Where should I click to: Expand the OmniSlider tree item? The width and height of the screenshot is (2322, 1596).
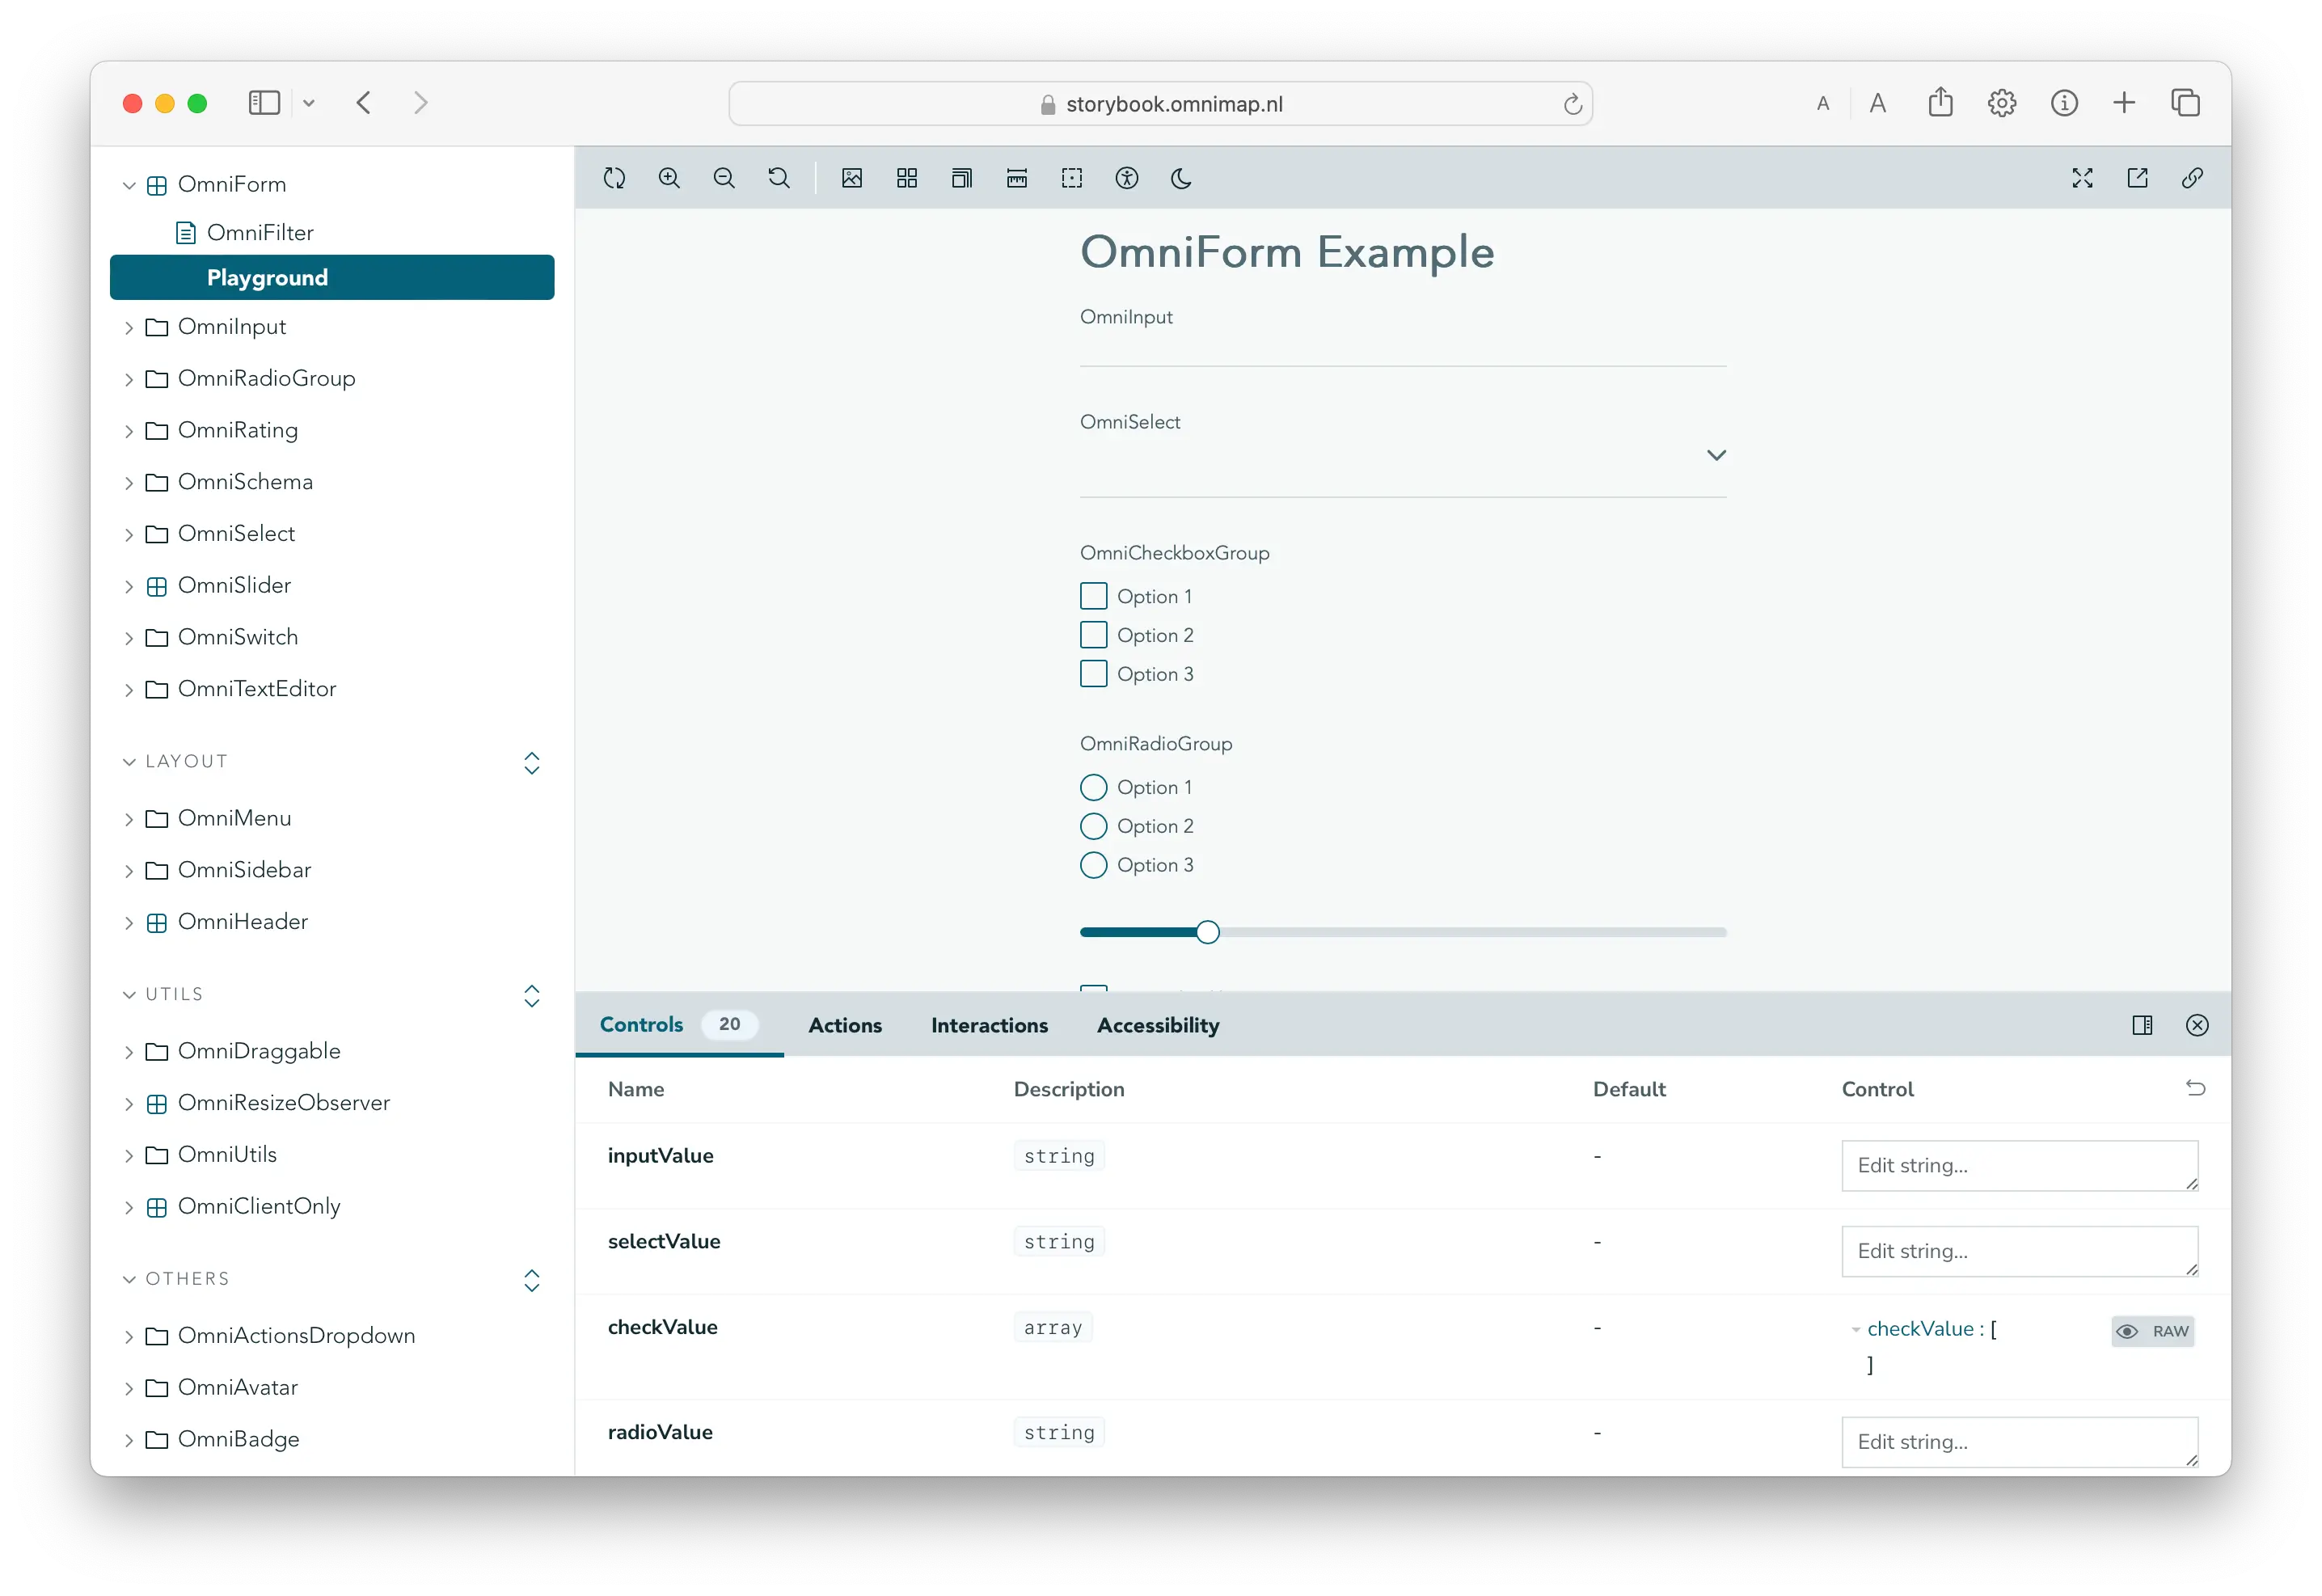point(134,584)
